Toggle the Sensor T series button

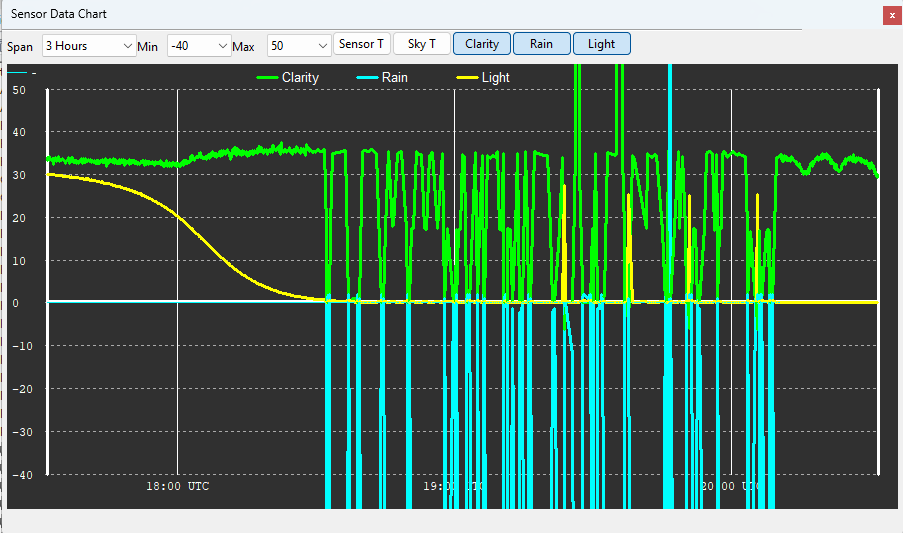[x=362, y=44]
